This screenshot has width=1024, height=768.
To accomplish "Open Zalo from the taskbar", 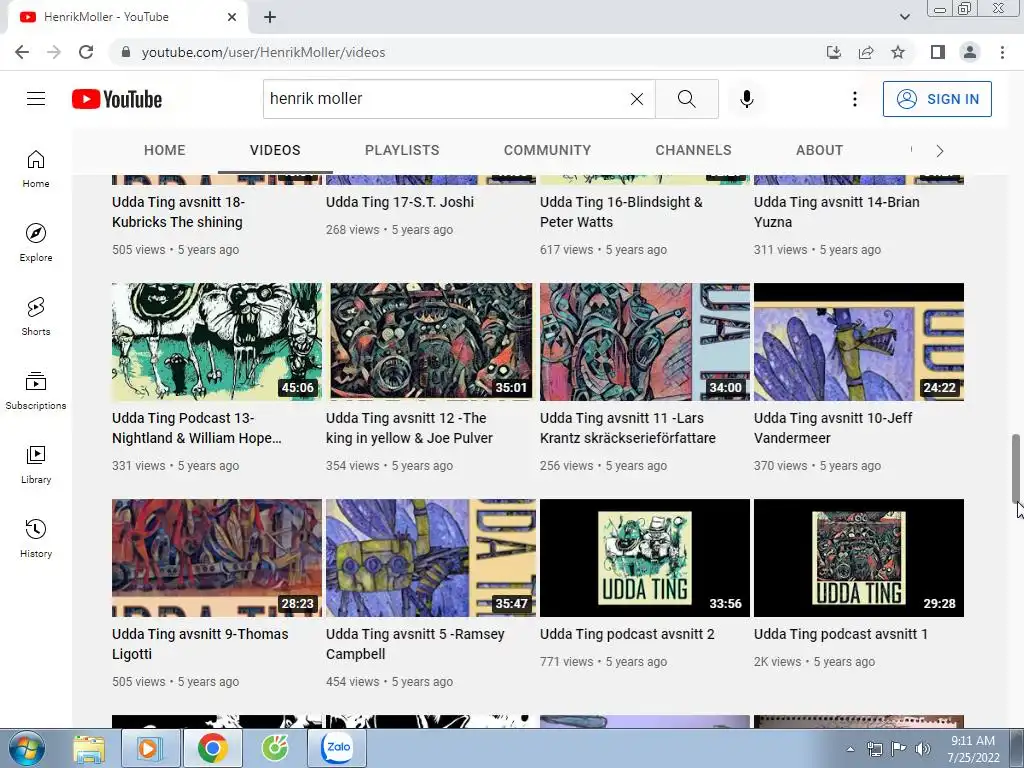I will coord(338,748).
